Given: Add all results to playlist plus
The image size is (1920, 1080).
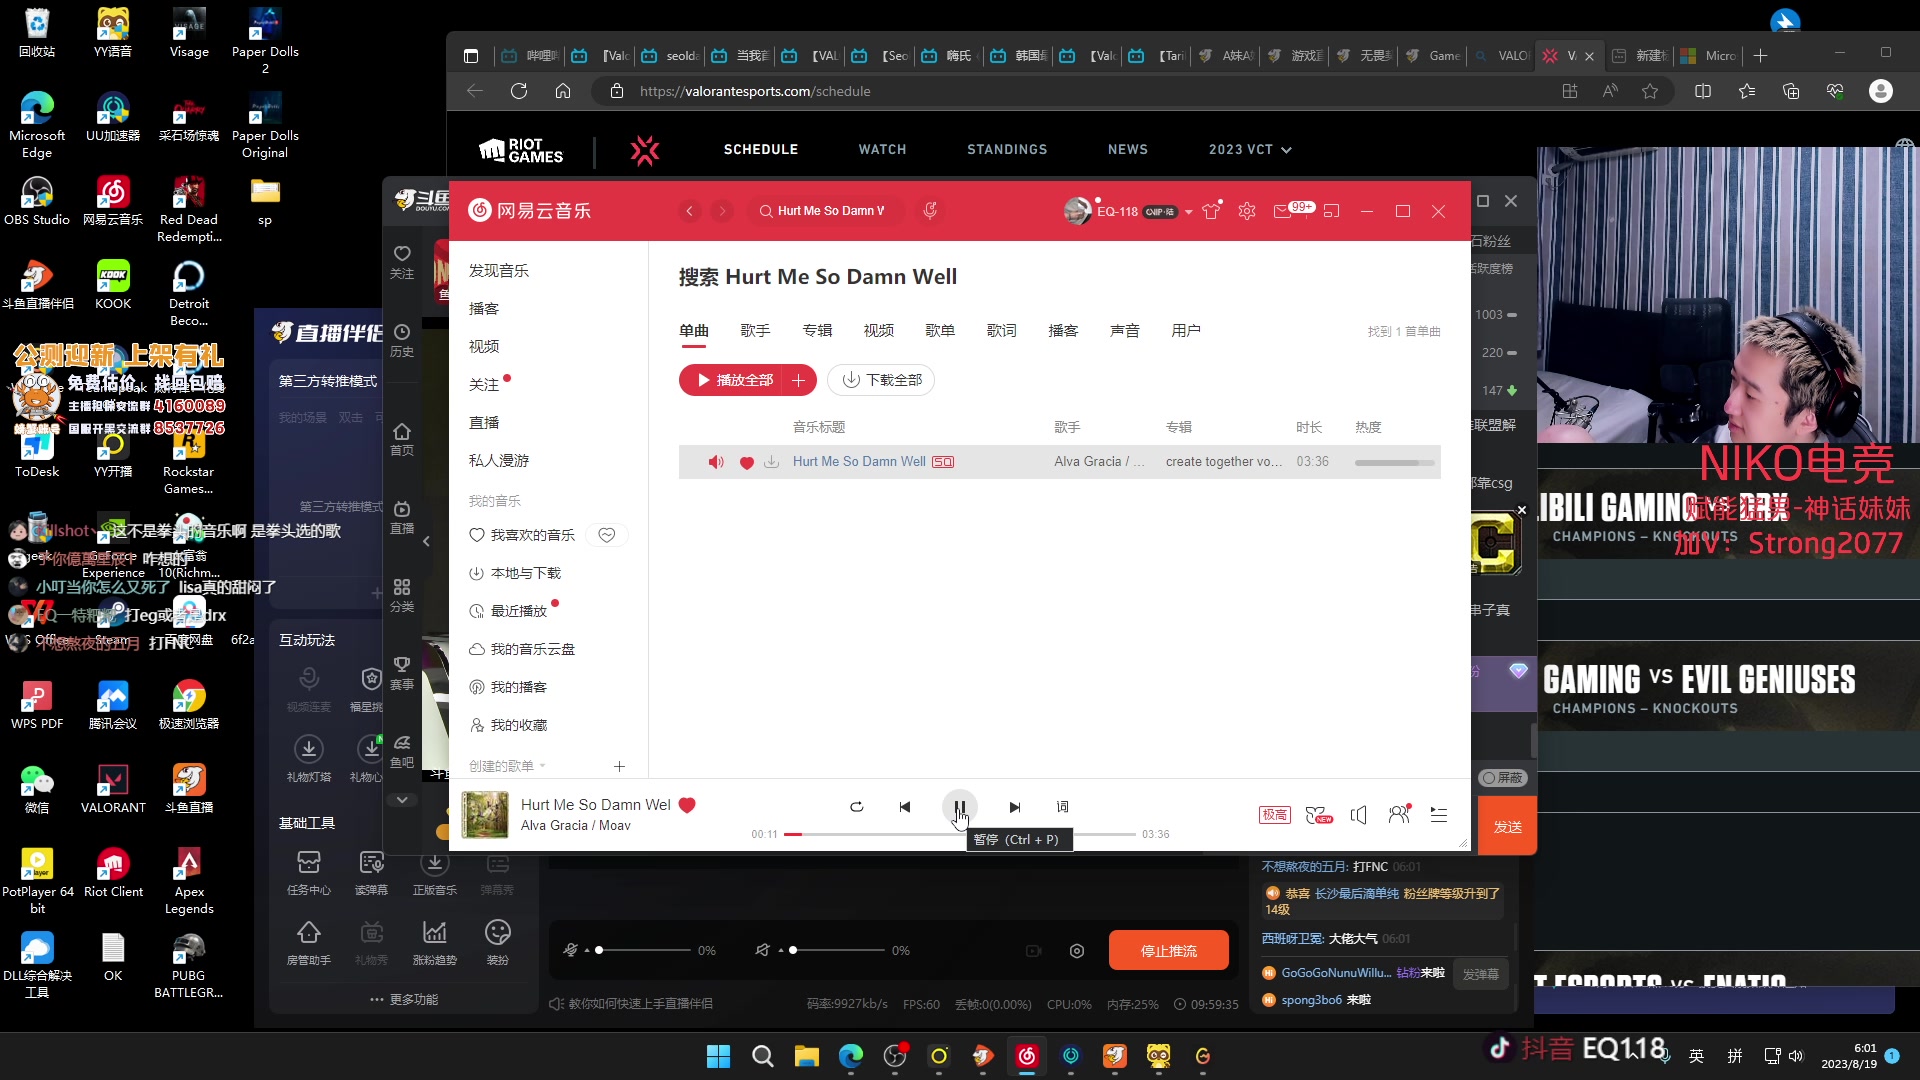Looking at the screenshot, I should click(x=800, y=380).
